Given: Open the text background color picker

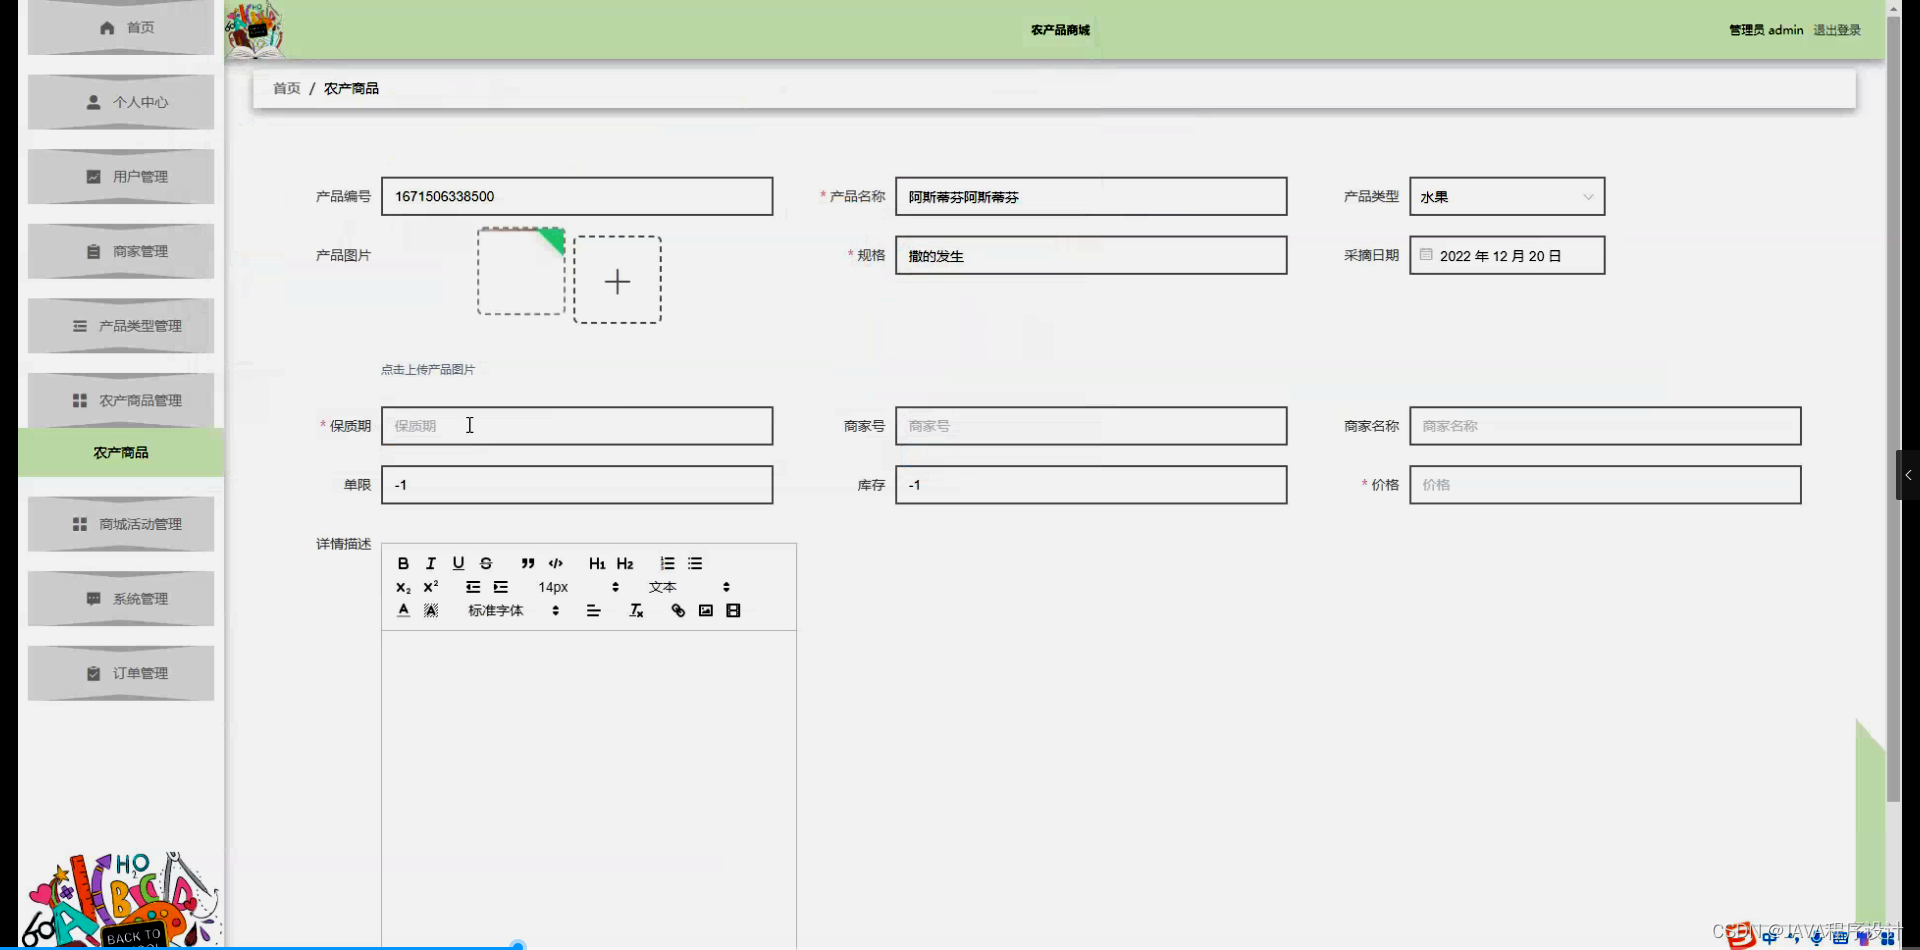Looking at the screenshot, I should 431,610.
